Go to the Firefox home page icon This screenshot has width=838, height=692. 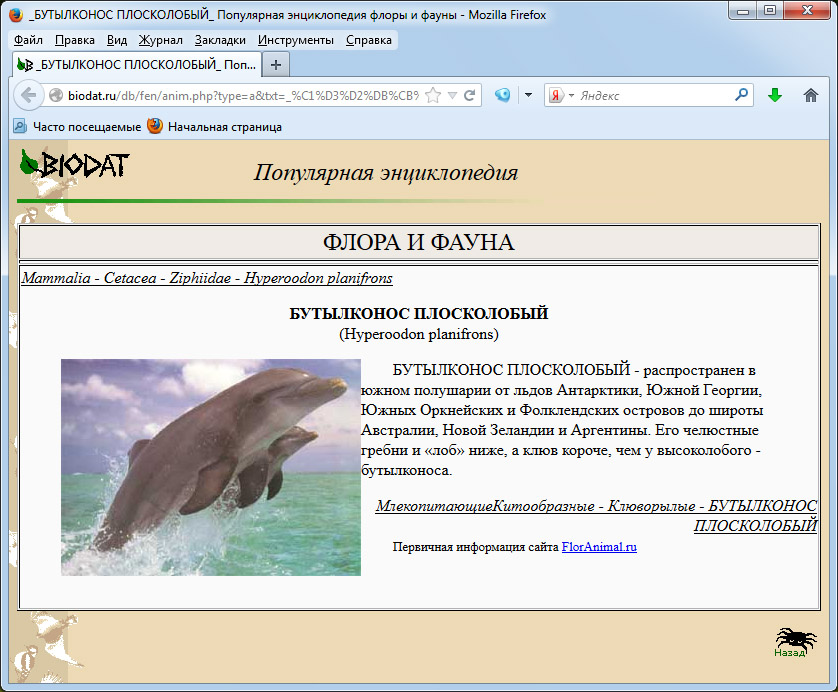(x=810, y=96)
